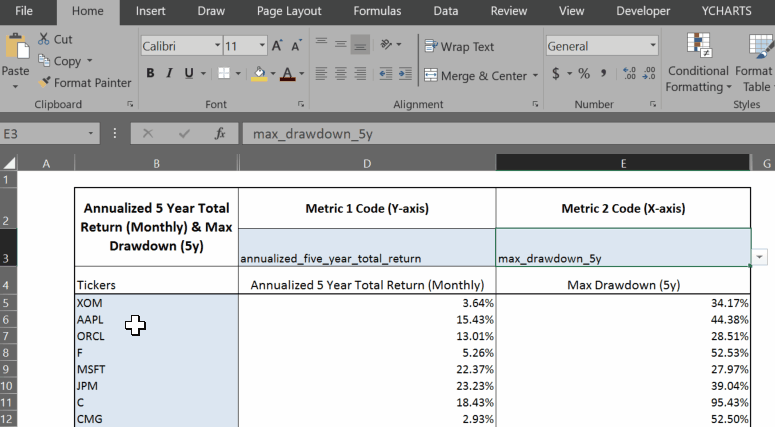Open the Data tab
Viewport: 775px width, 427px height.
click(x=445, y=11)
